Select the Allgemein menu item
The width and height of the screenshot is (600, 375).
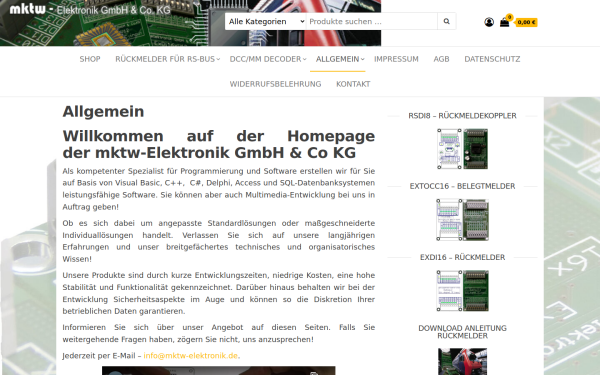pos(338,59)
